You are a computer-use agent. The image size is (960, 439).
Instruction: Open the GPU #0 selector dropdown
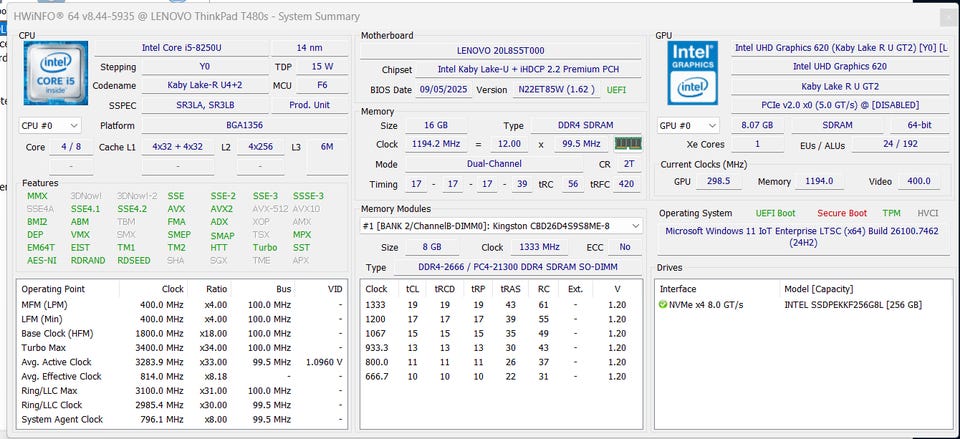tap(688, 126)
